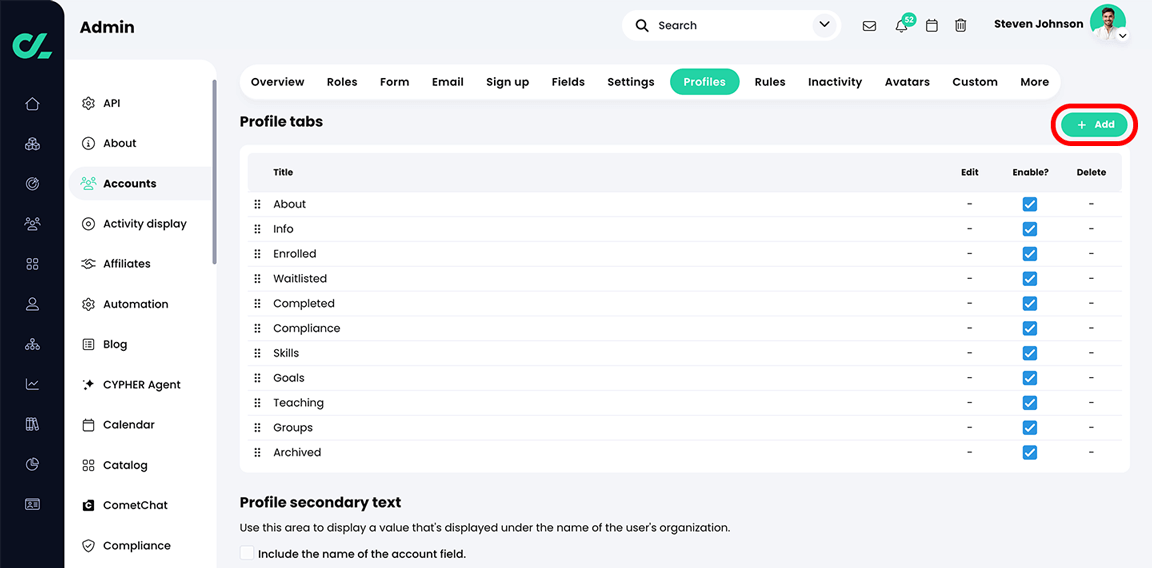Open the trash bin icon in header
1152x568 pixels.
[960, 26]
